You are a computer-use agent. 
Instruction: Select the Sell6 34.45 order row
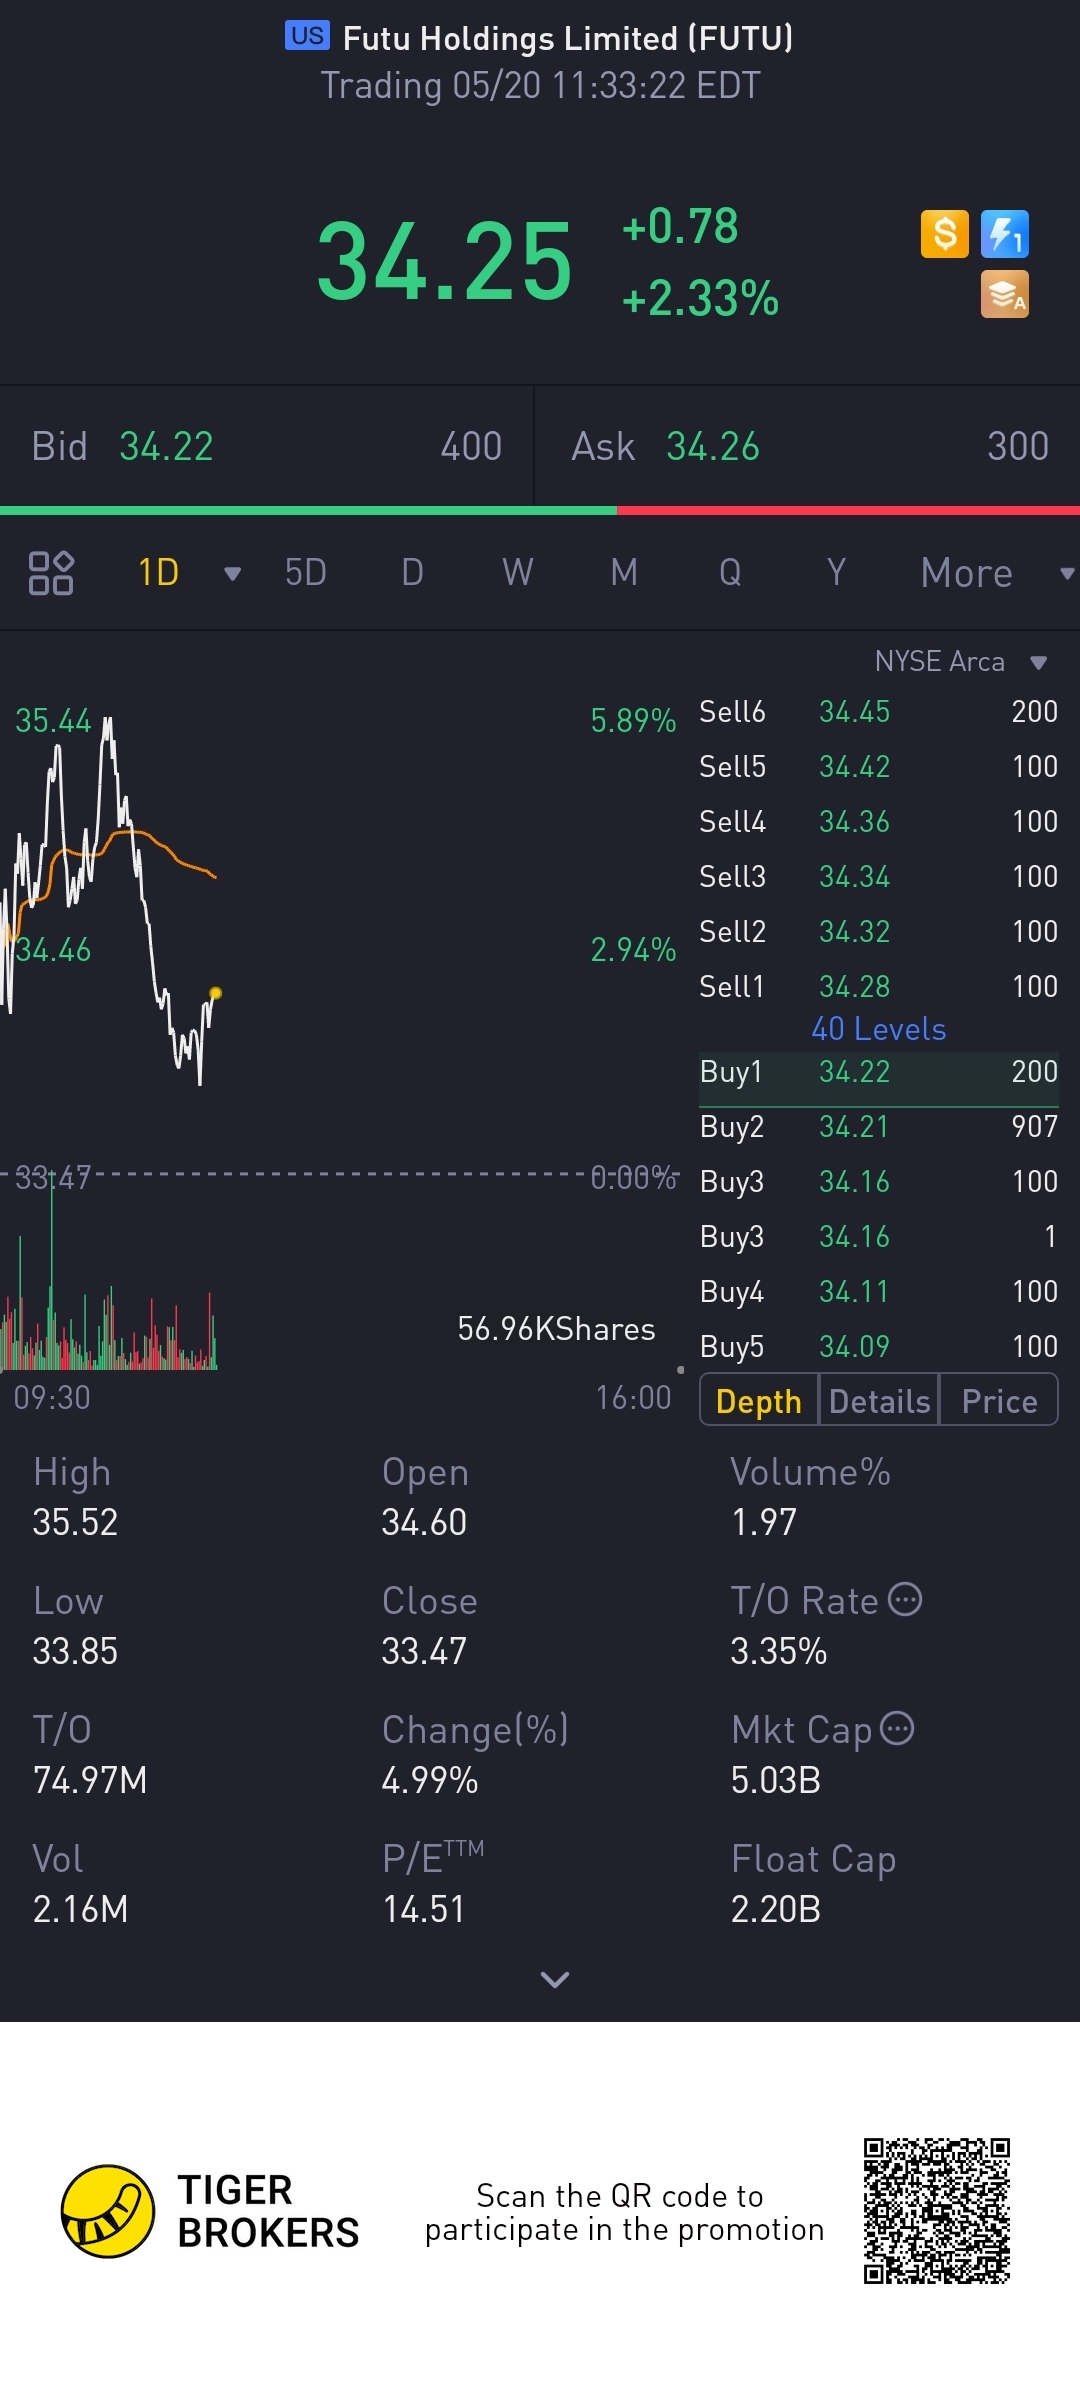click(x=878, y=711)
